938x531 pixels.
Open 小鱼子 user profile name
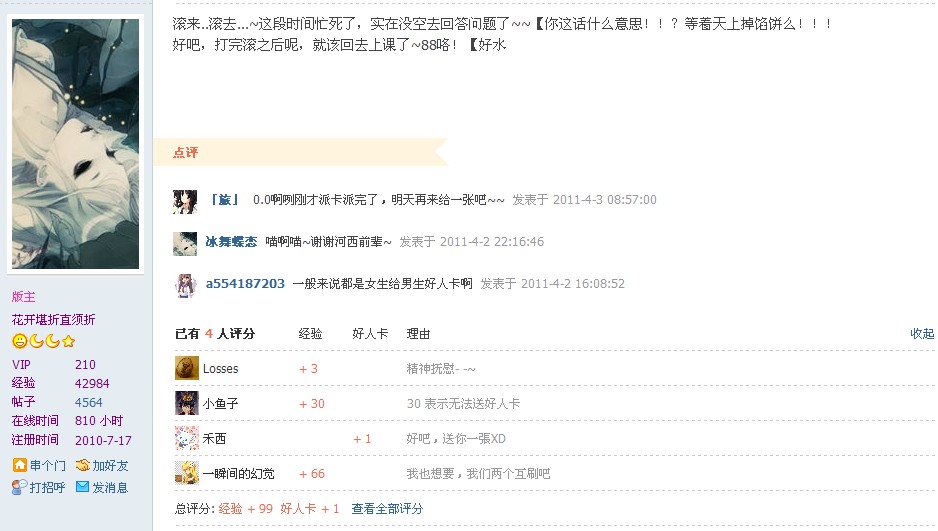220,404
